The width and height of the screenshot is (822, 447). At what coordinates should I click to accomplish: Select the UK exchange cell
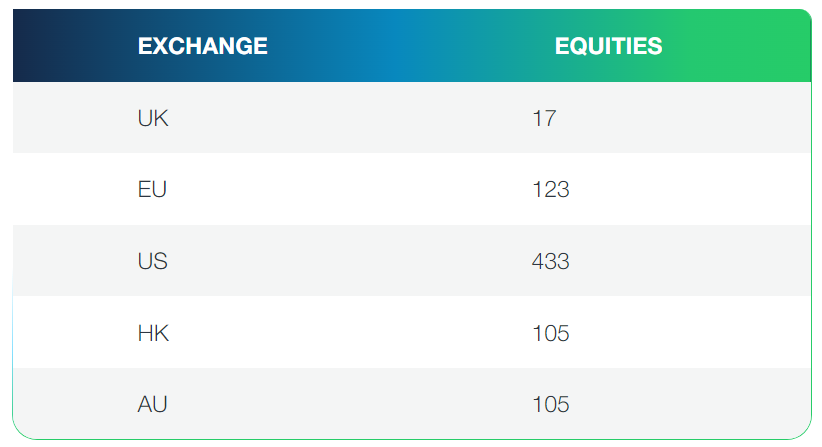click(x=153, y=118)
